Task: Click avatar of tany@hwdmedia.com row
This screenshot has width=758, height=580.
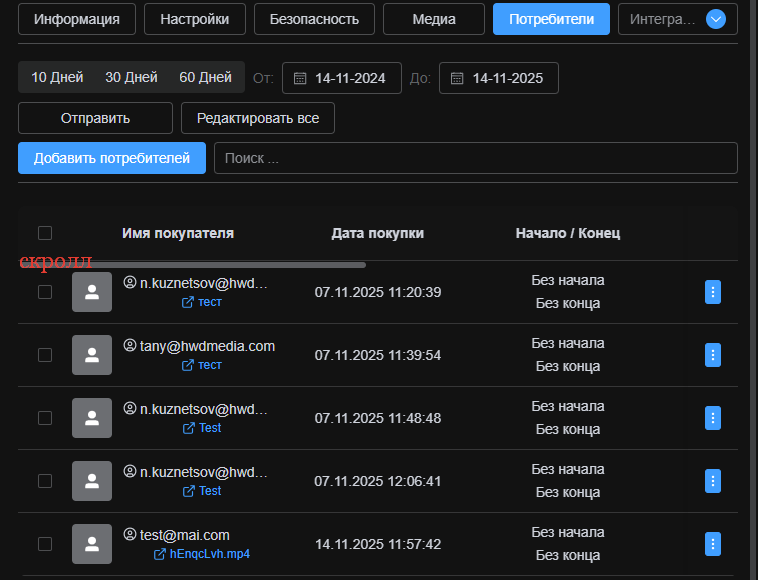Action: (x=92, y=355)
